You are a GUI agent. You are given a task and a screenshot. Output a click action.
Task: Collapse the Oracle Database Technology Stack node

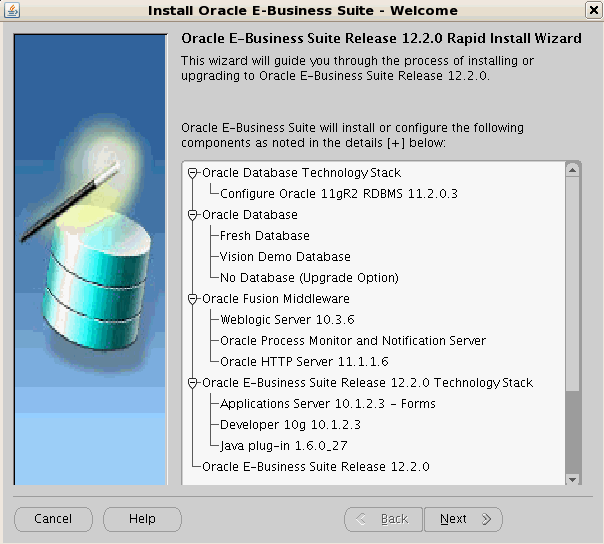click(x=193, y=173)
